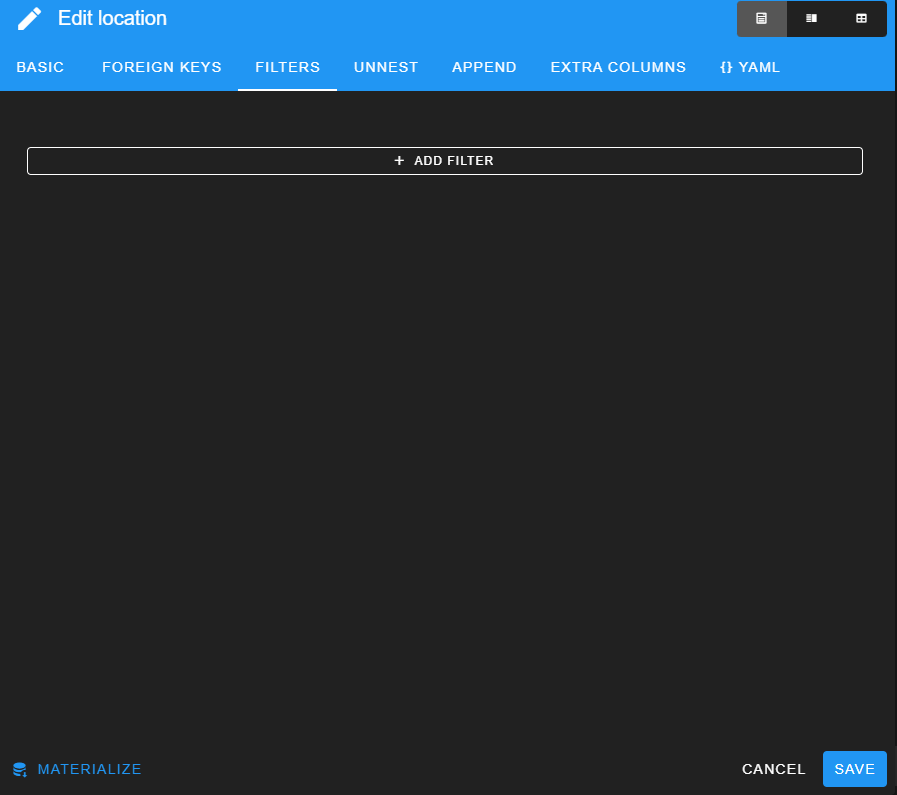Save the location changes
The image size is (897, 795).
[x=854, y=769]
